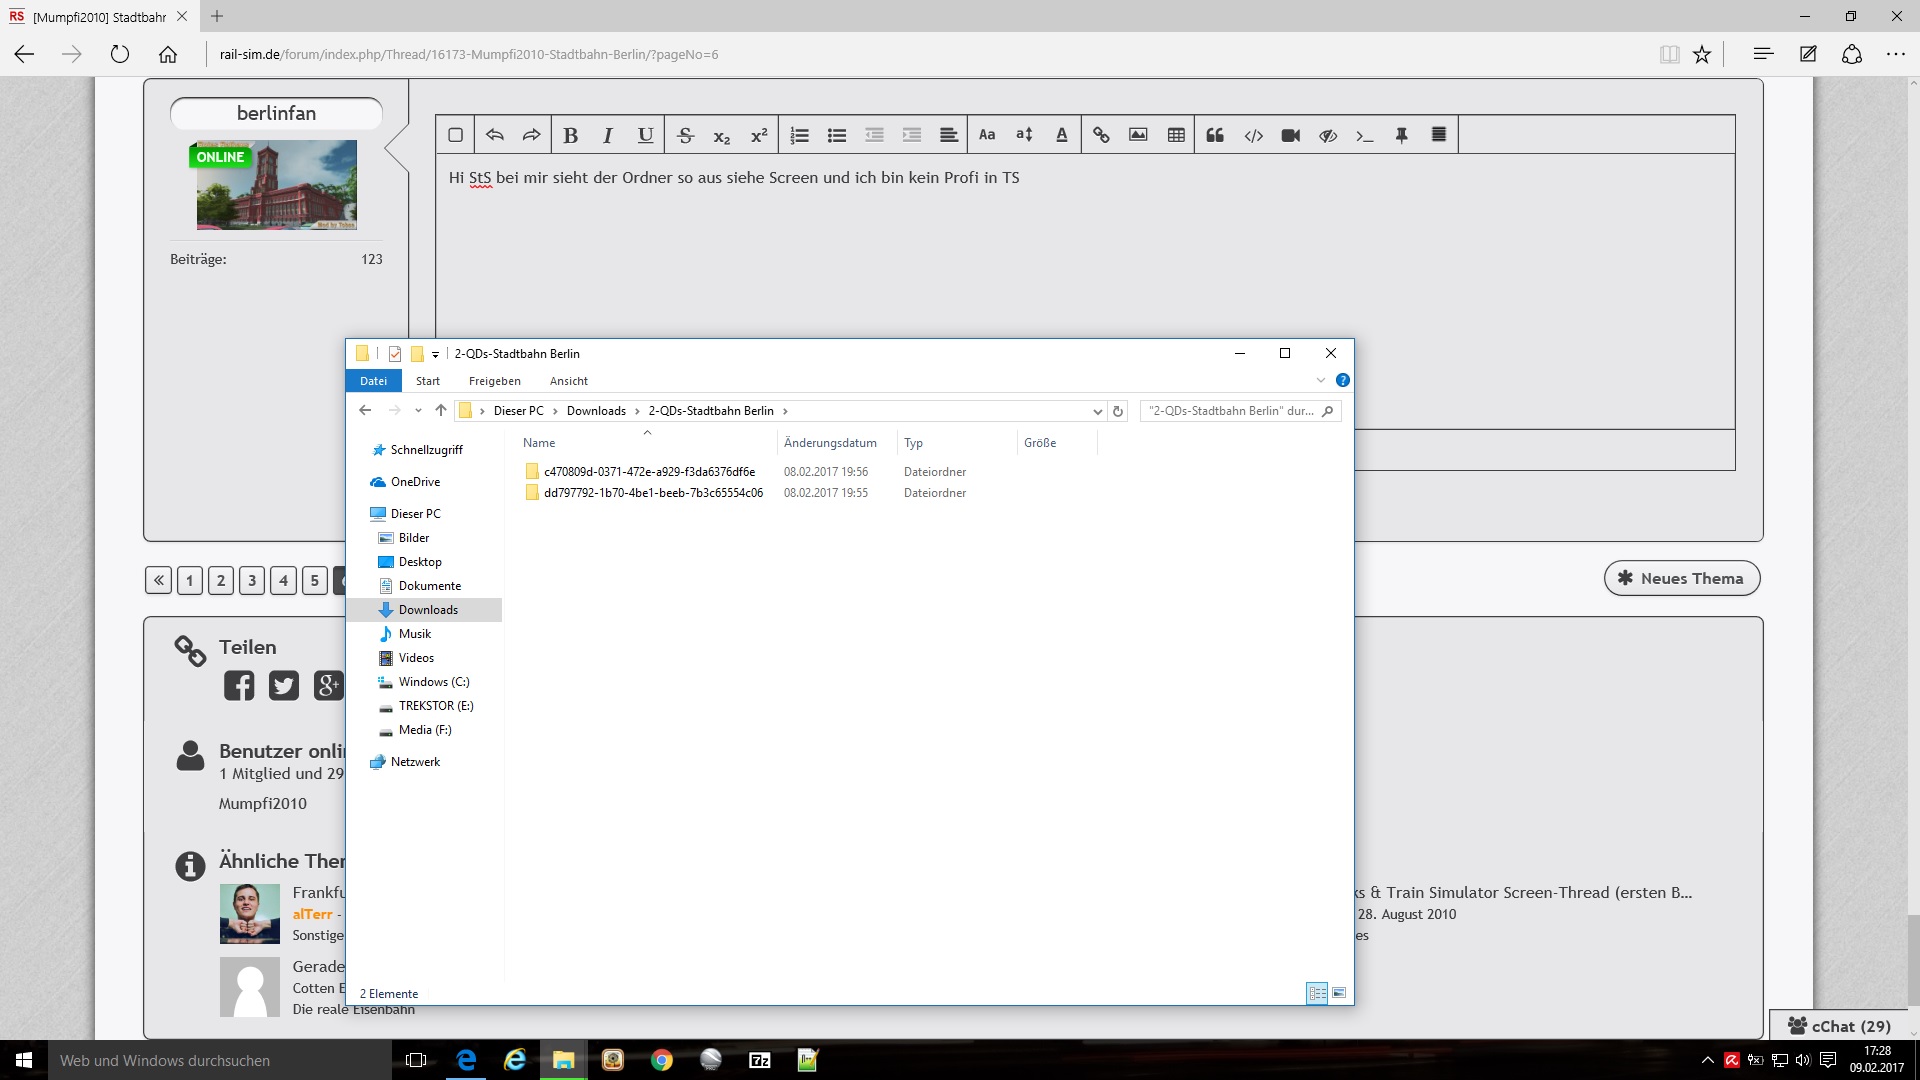This screenshot has height=1080, width=1920.
Task: Open folder c470809d-0371-472e-a929-f3da6376df6e
Action: click(649, 472)
